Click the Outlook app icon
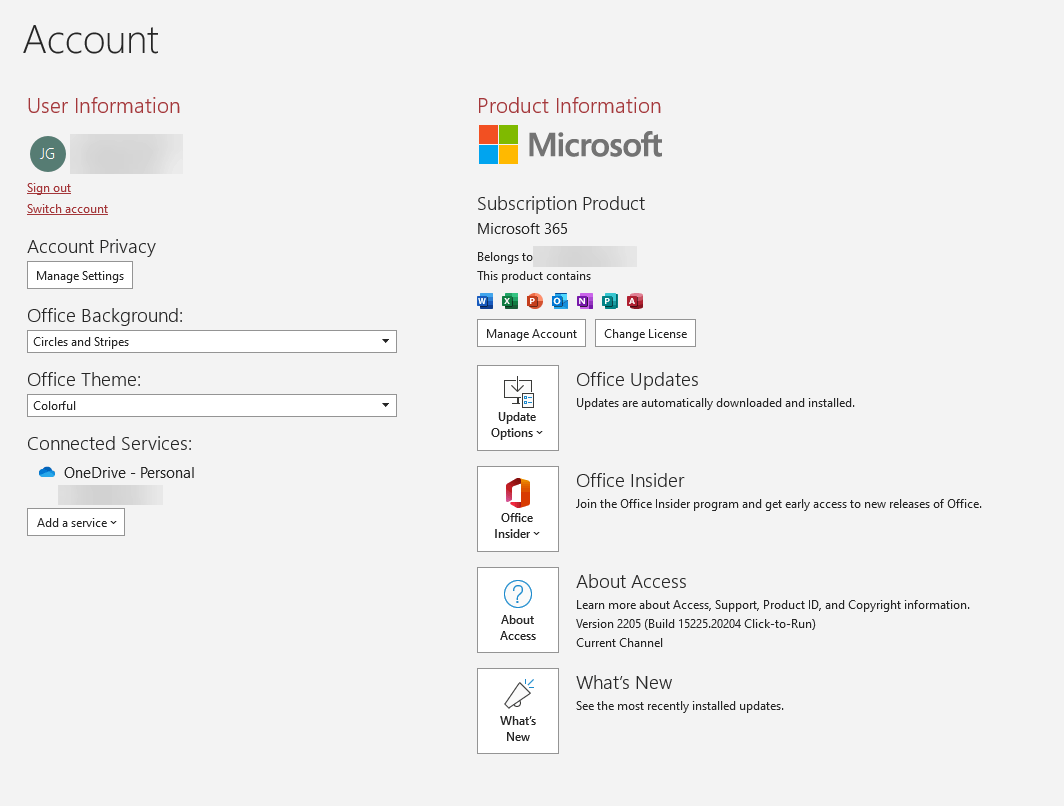Image resolution: width=1064 pixels, height=806 pixels. 559,301
